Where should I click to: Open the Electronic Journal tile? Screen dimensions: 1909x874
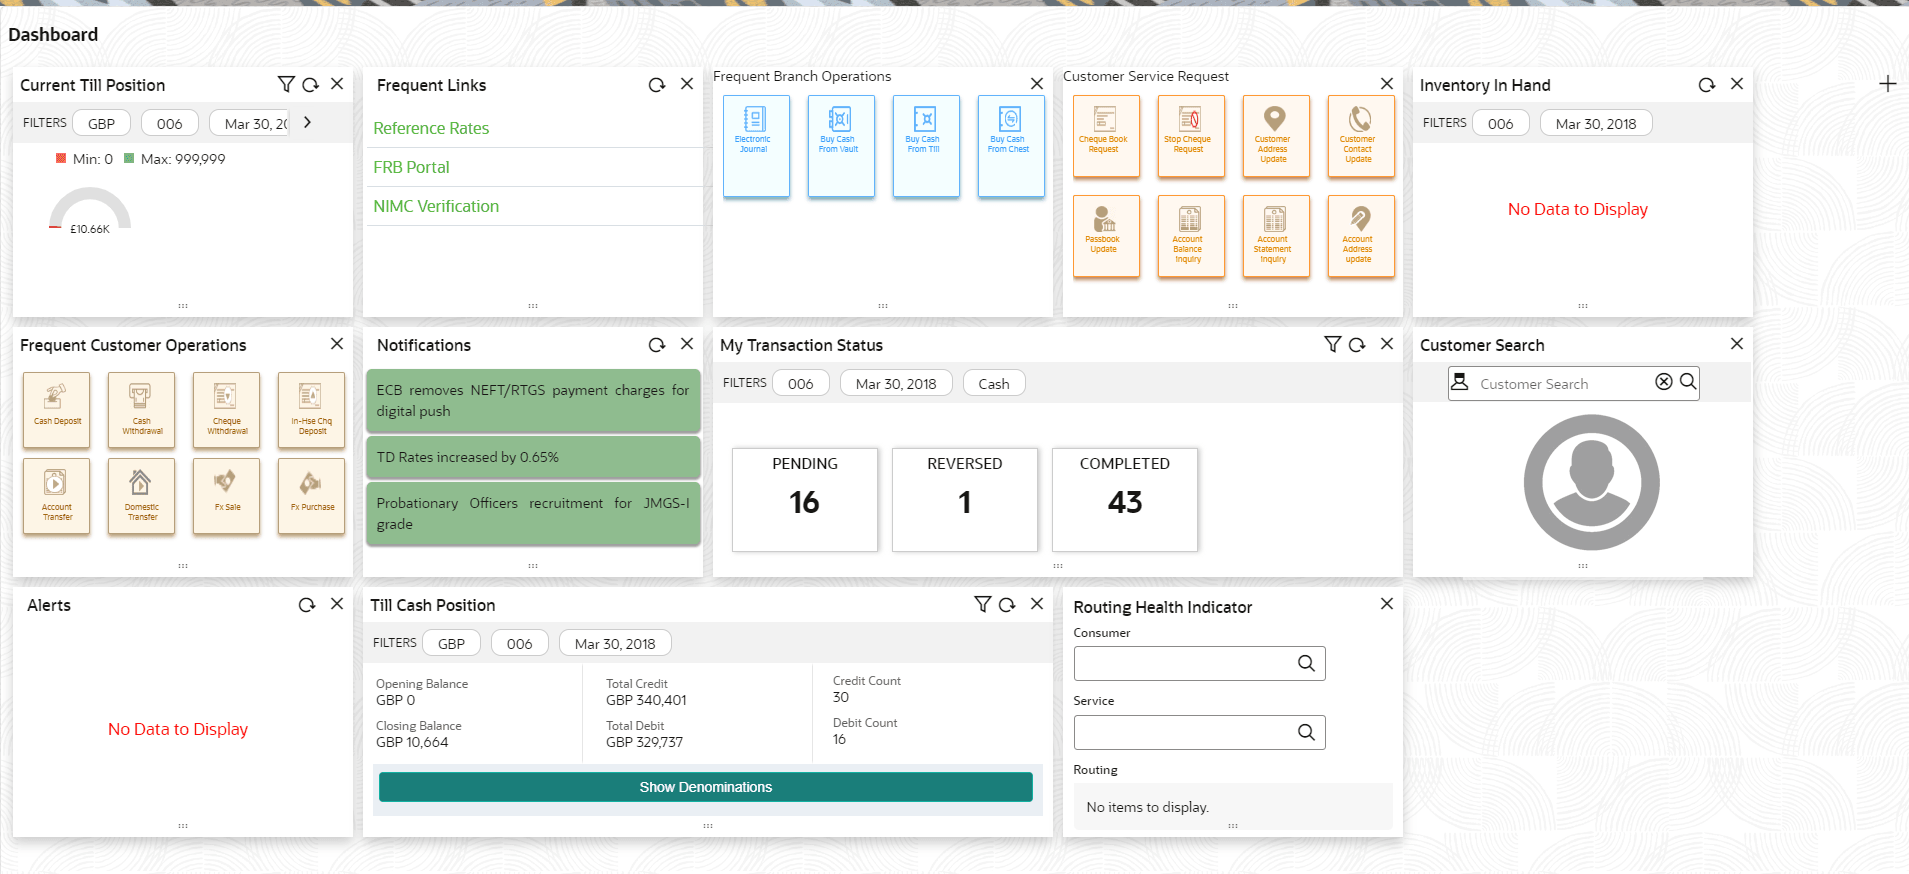[x=755, y=146]
